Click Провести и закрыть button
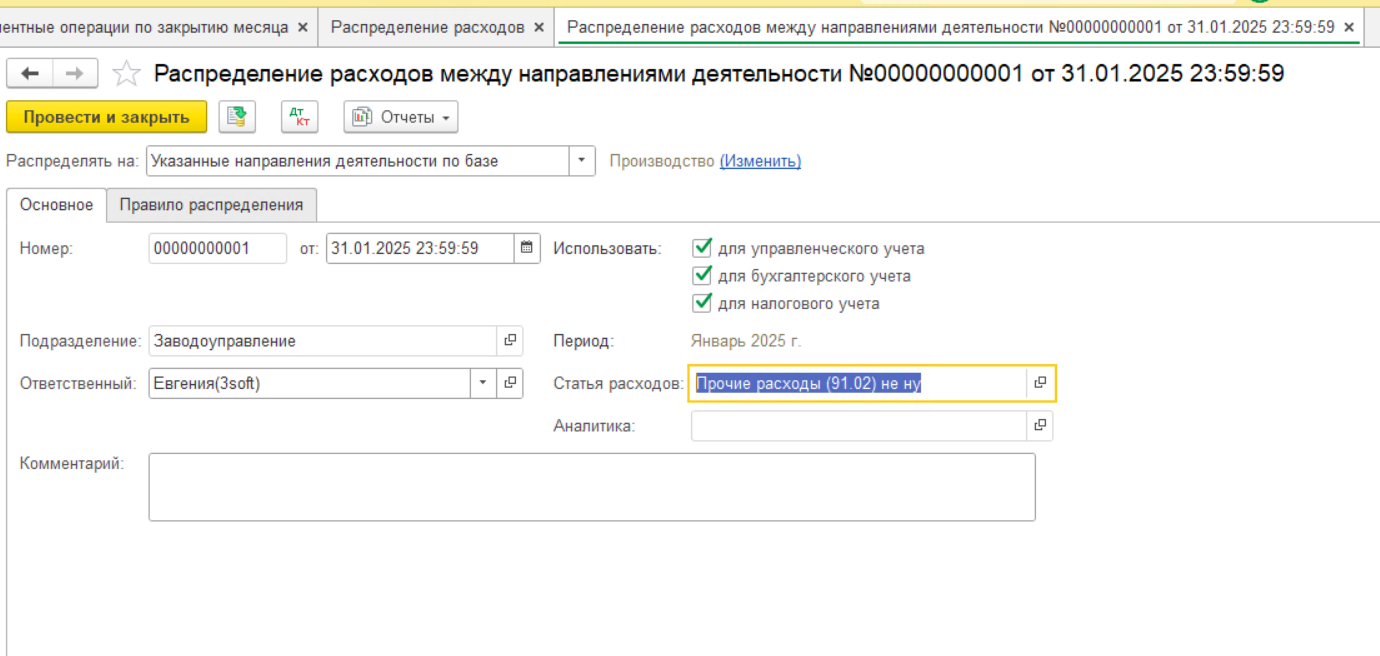The width and height of the screenshot is (1380, 656). coord(106,117)
